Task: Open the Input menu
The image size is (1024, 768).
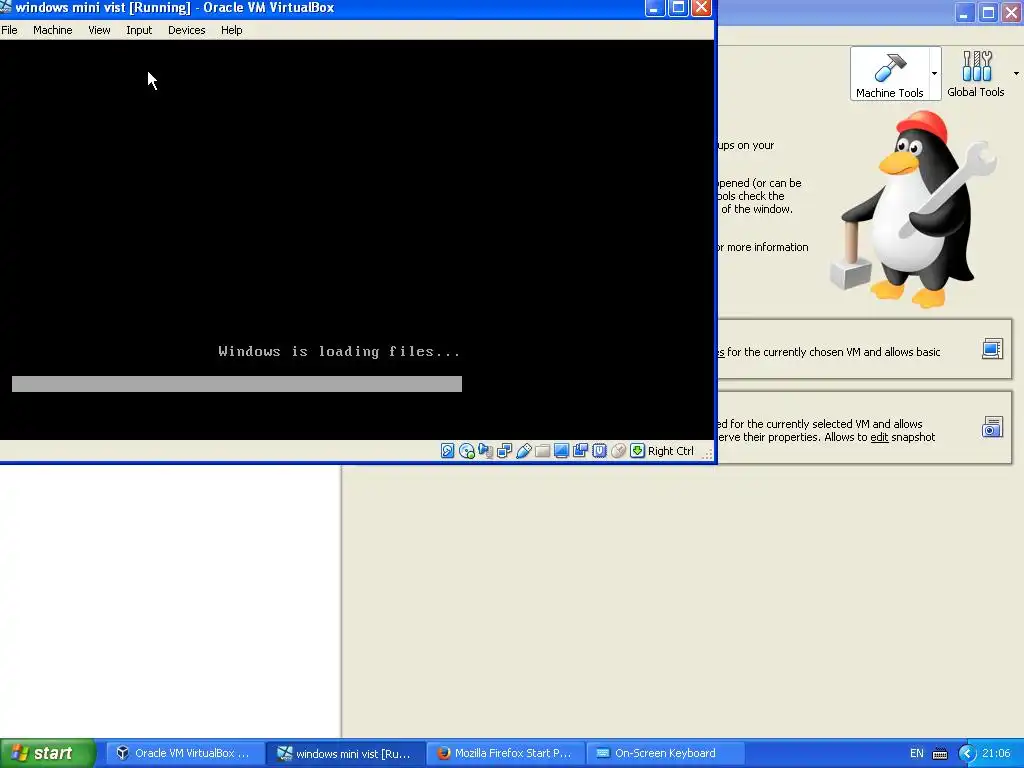Action: point(139,30)
